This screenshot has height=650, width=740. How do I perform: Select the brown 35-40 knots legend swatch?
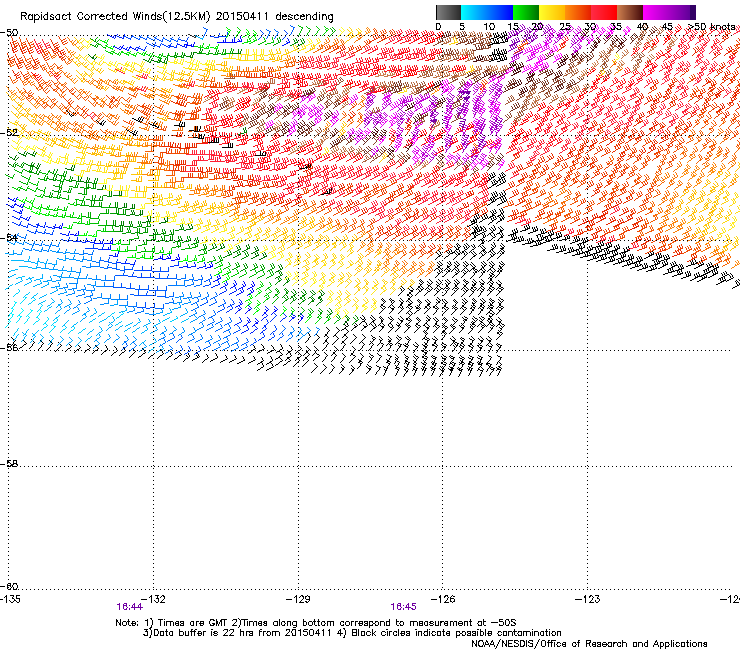point(630,12)
